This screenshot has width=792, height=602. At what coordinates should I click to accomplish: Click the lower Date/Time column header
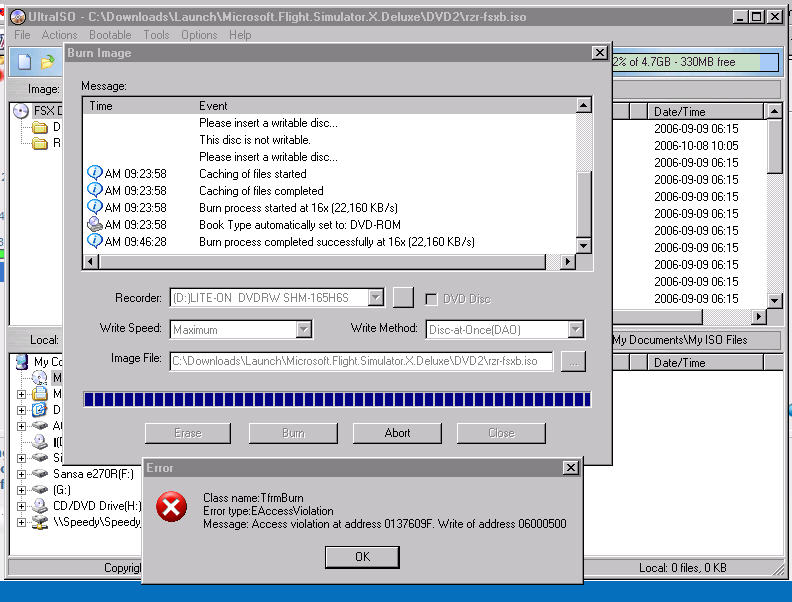[705, 362]
